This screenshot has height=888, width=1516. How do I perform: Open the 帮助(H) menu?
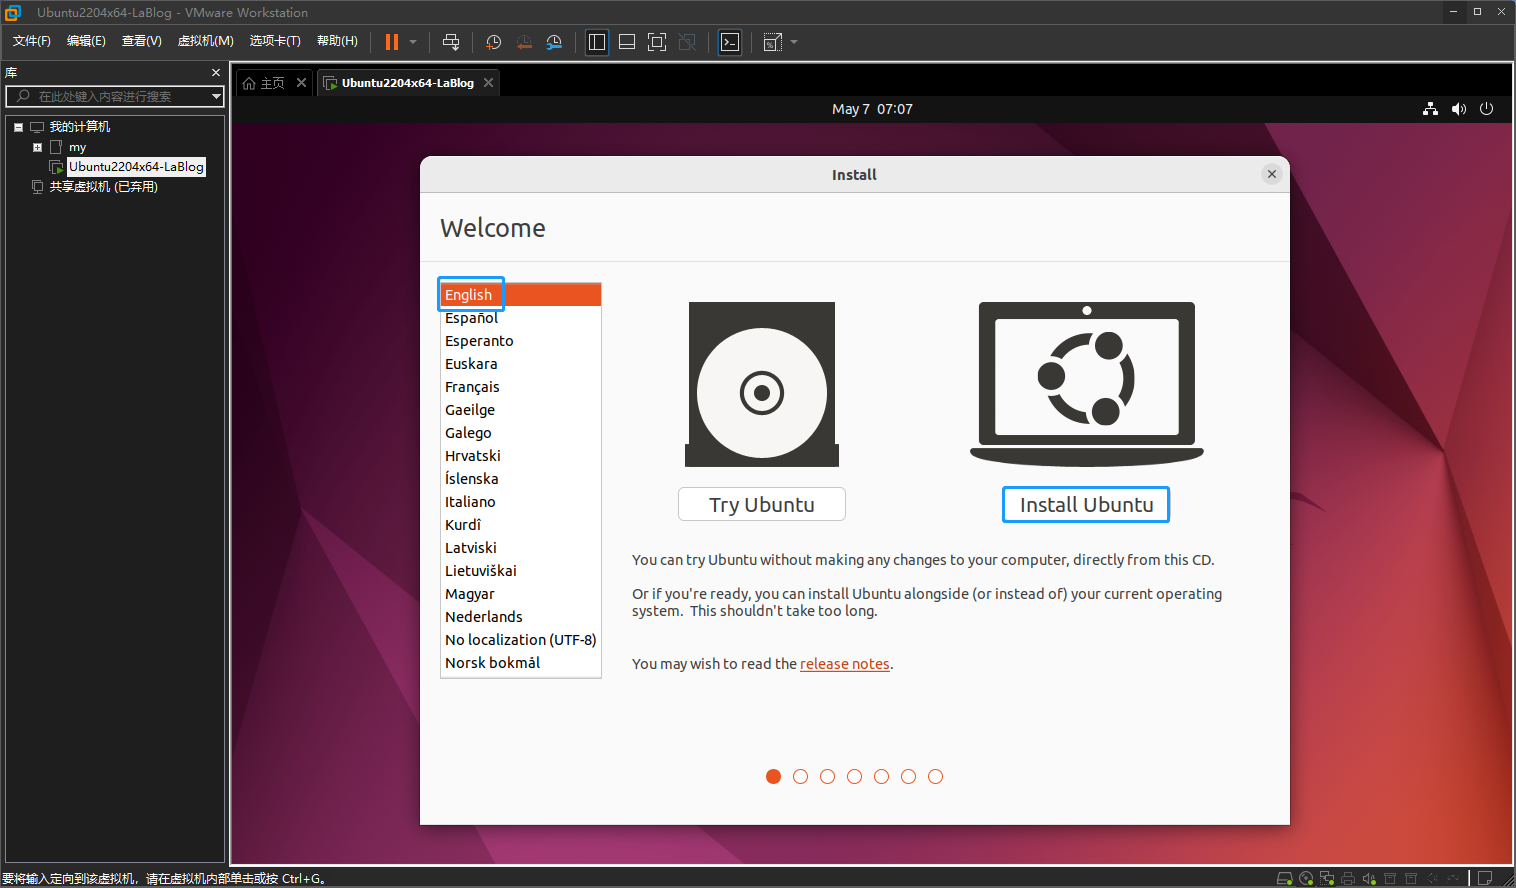coord(337,41)
